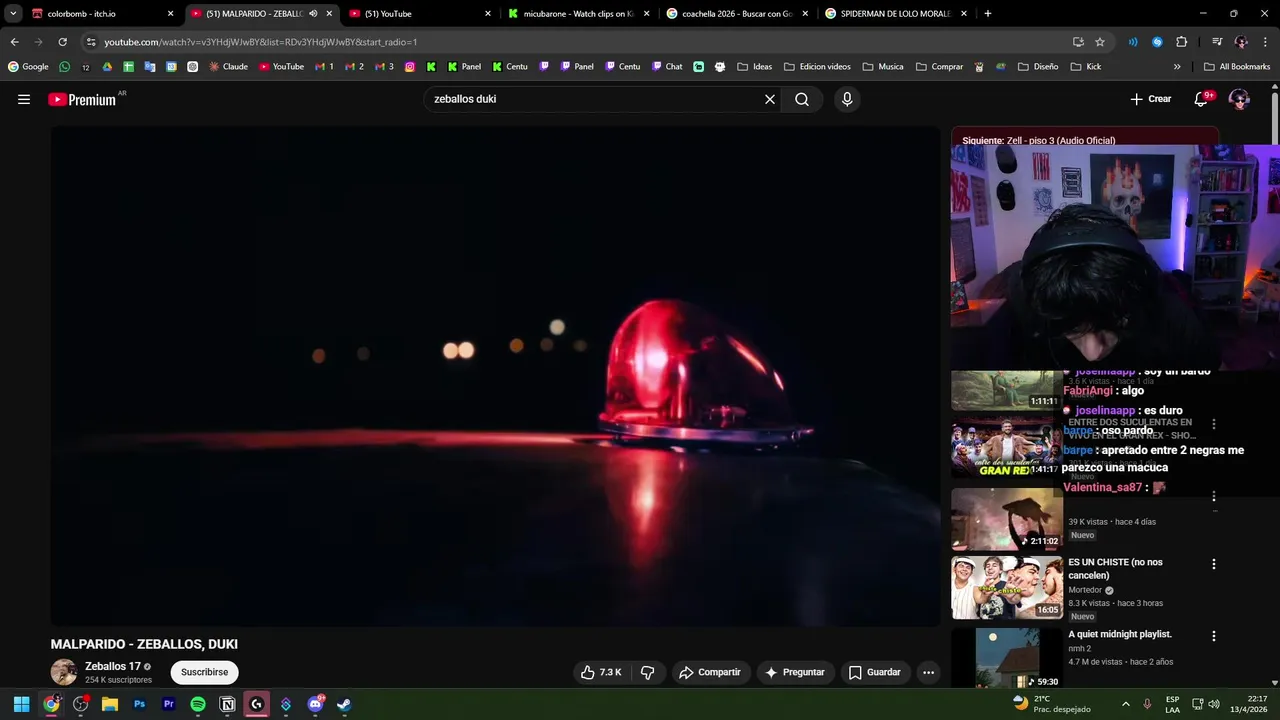Open the Chat bookmark

(x=667, y=67)
